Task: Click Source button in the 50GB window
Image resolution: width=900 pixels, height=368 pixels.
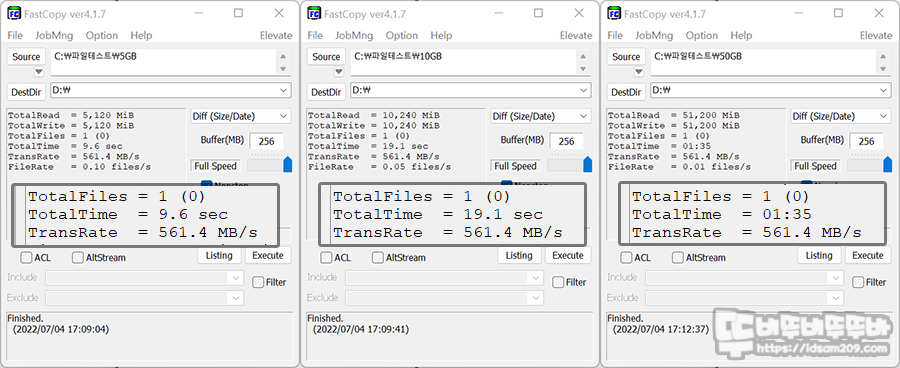Action: tap(626, 57)
